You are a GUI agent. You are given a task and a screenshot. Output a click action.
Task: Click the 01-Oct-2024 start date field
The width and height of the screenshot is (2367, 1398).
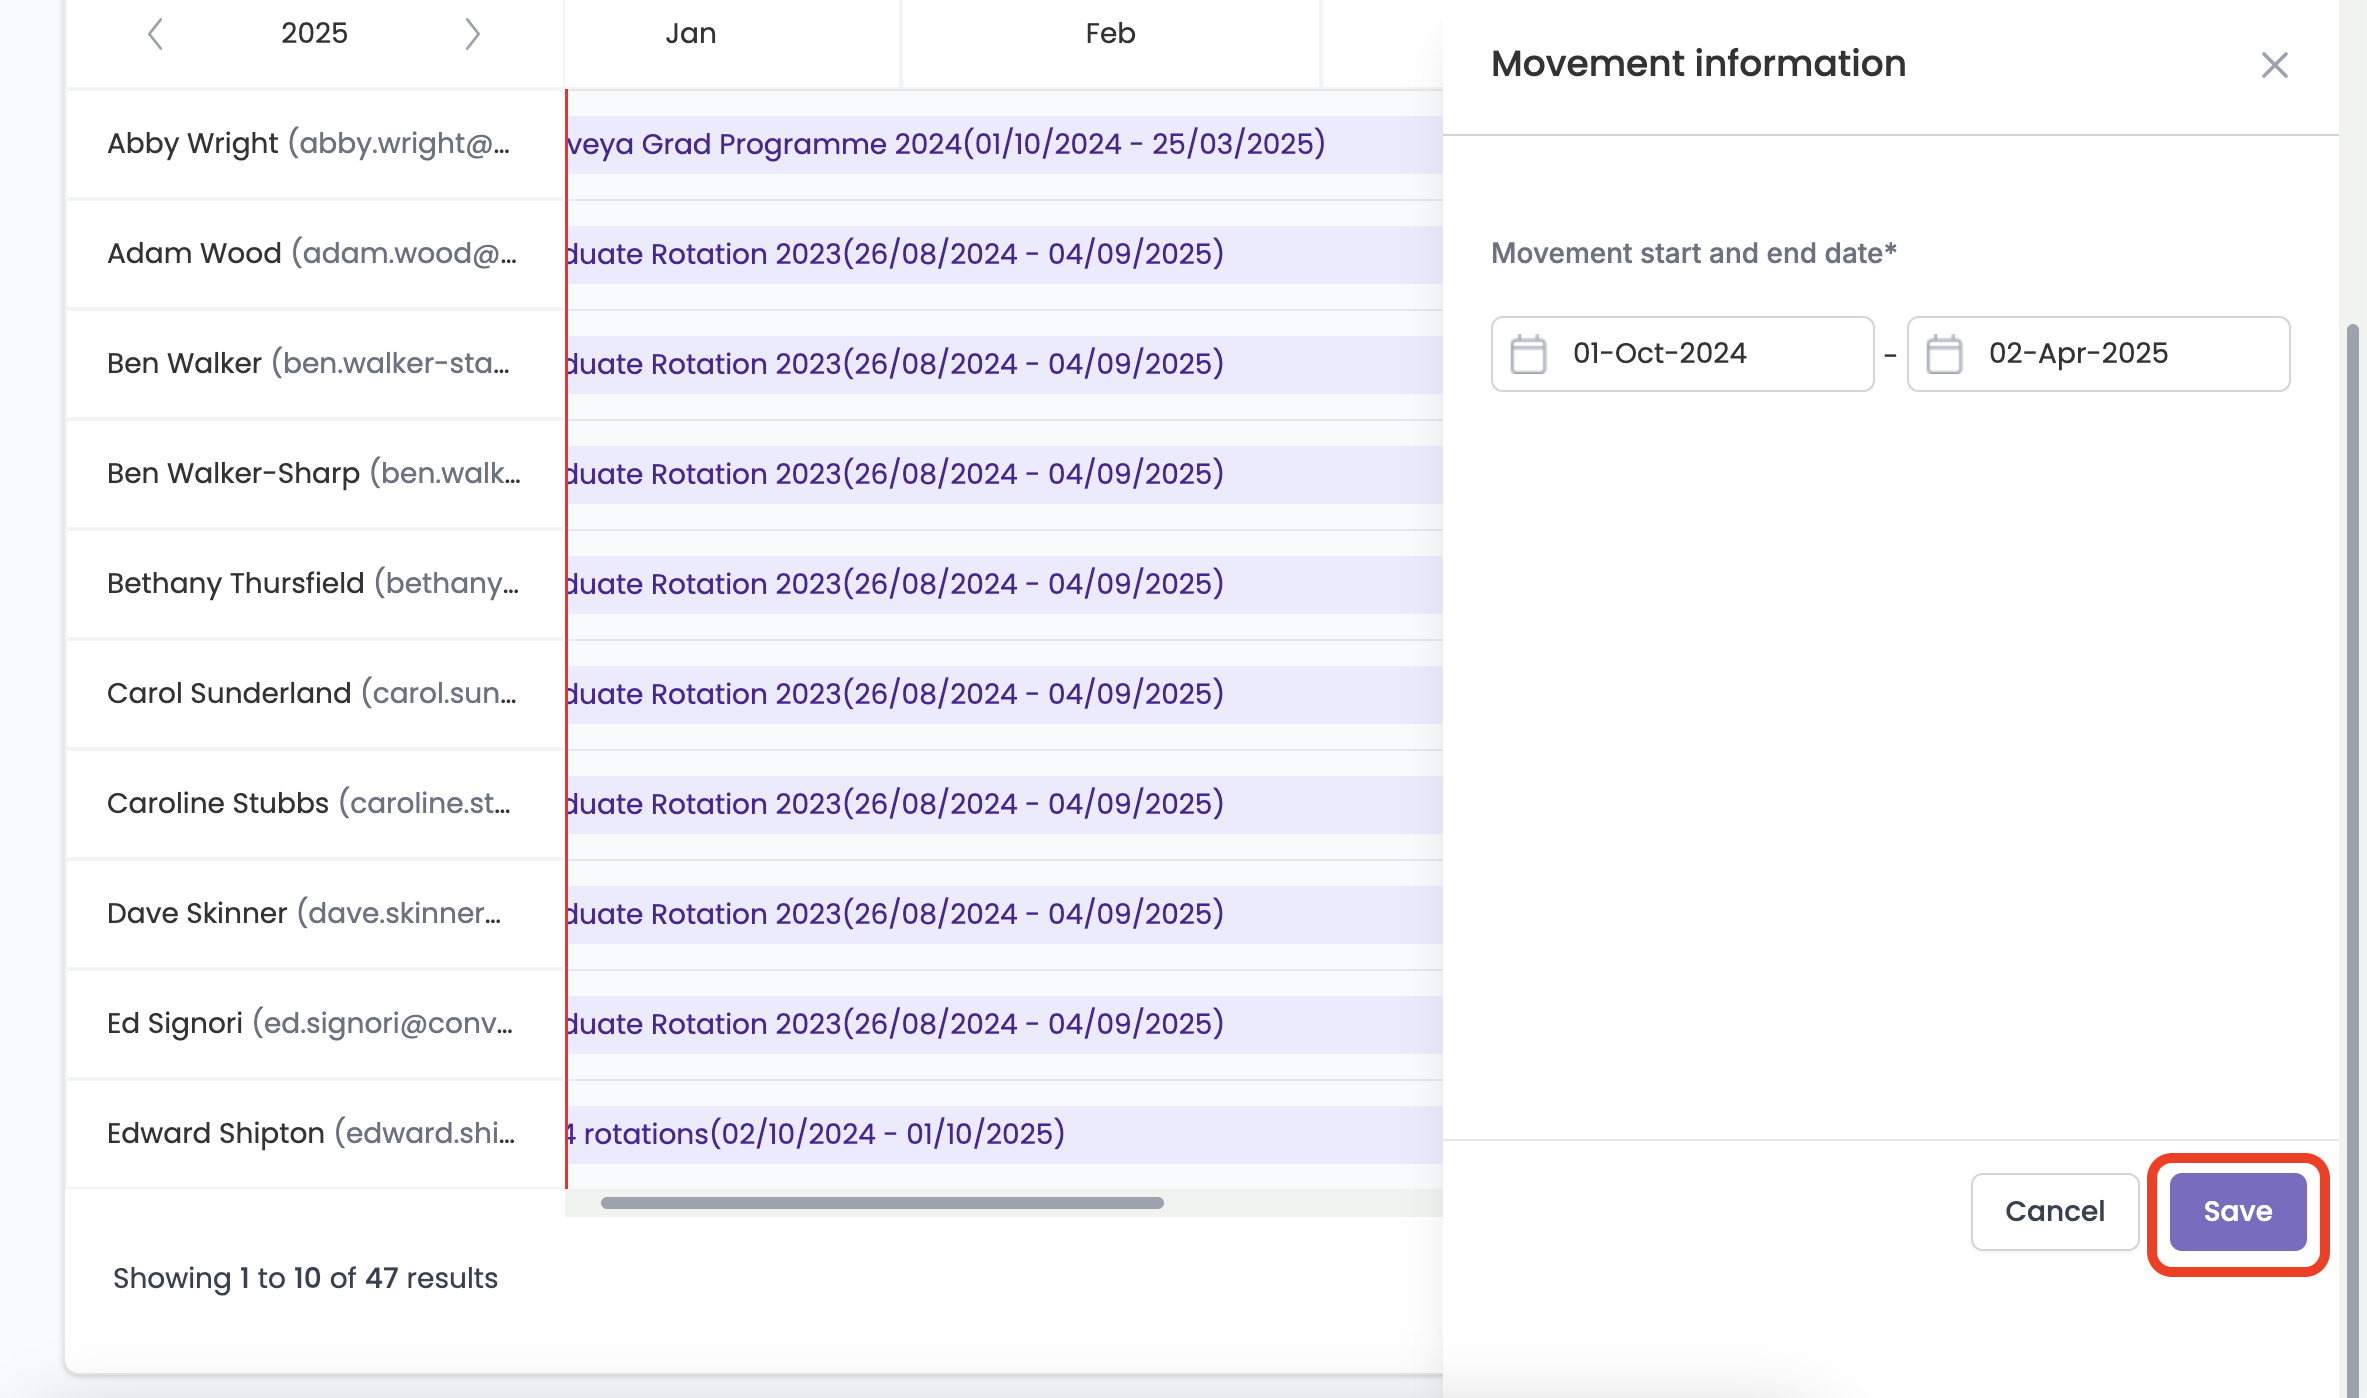(x=1682, y=354)
